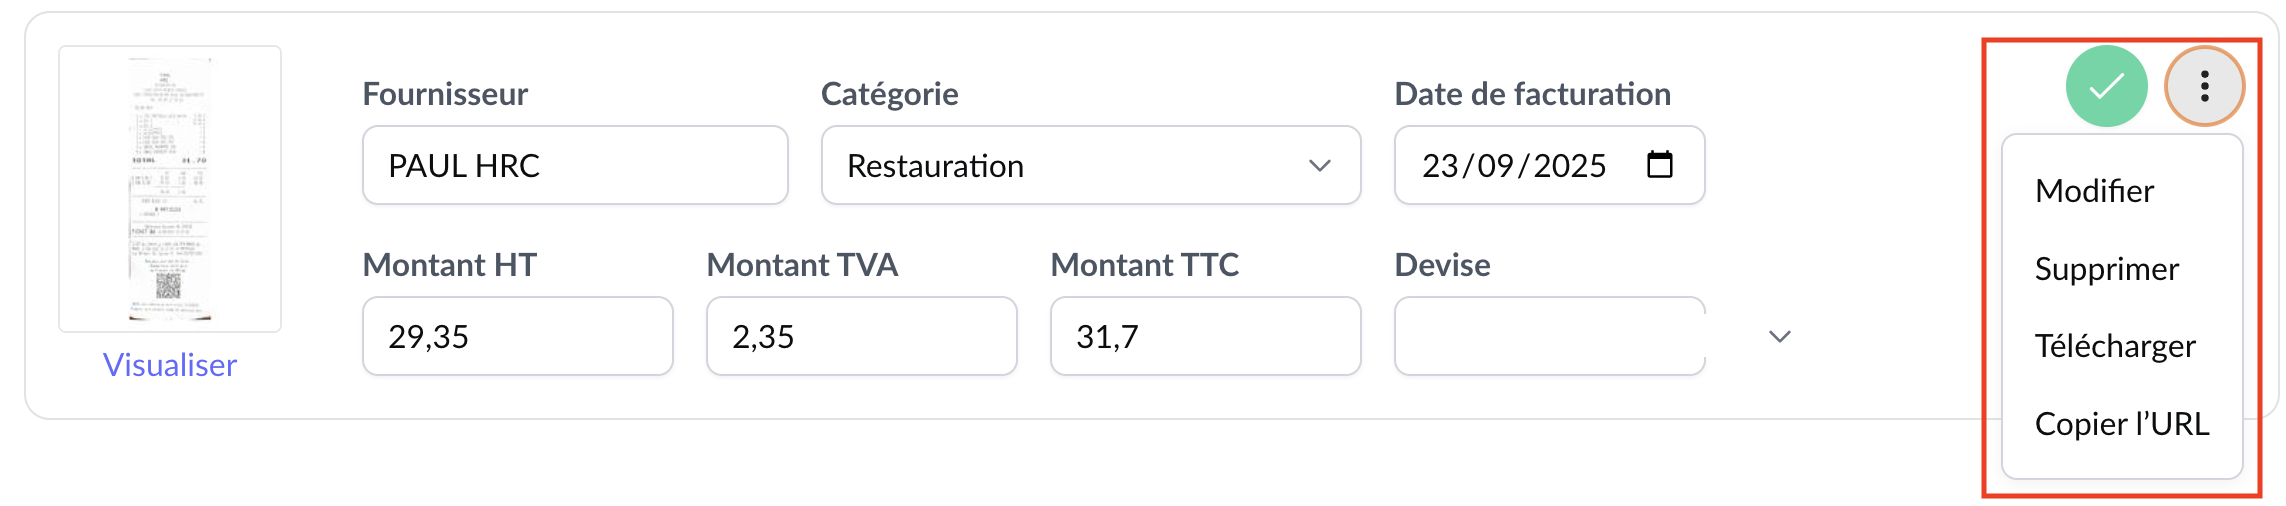This screenshot has height=506, width=2286.
Task: Select the Montant TVA field showing 2,35
Action: pos(861,337)
